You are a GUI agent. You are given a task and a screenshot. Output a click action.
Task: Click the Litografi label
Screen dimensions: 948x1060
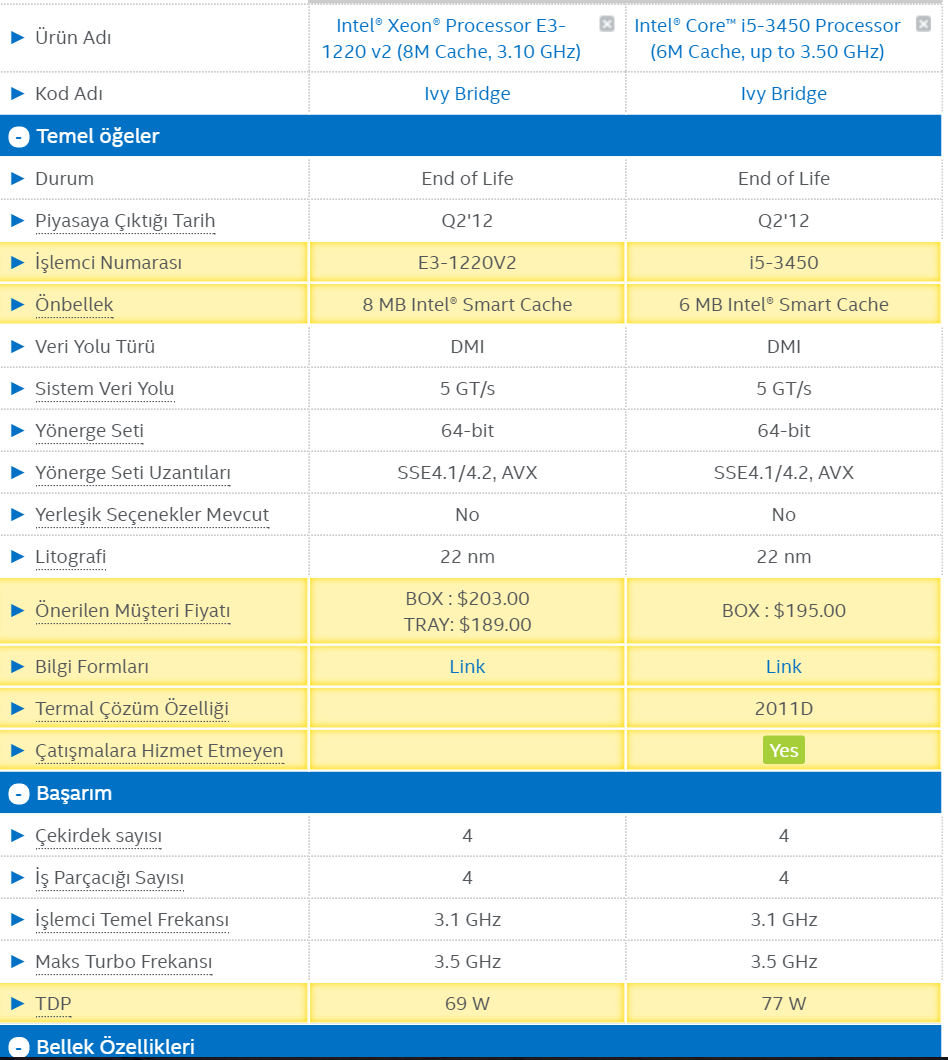(70, 557)
